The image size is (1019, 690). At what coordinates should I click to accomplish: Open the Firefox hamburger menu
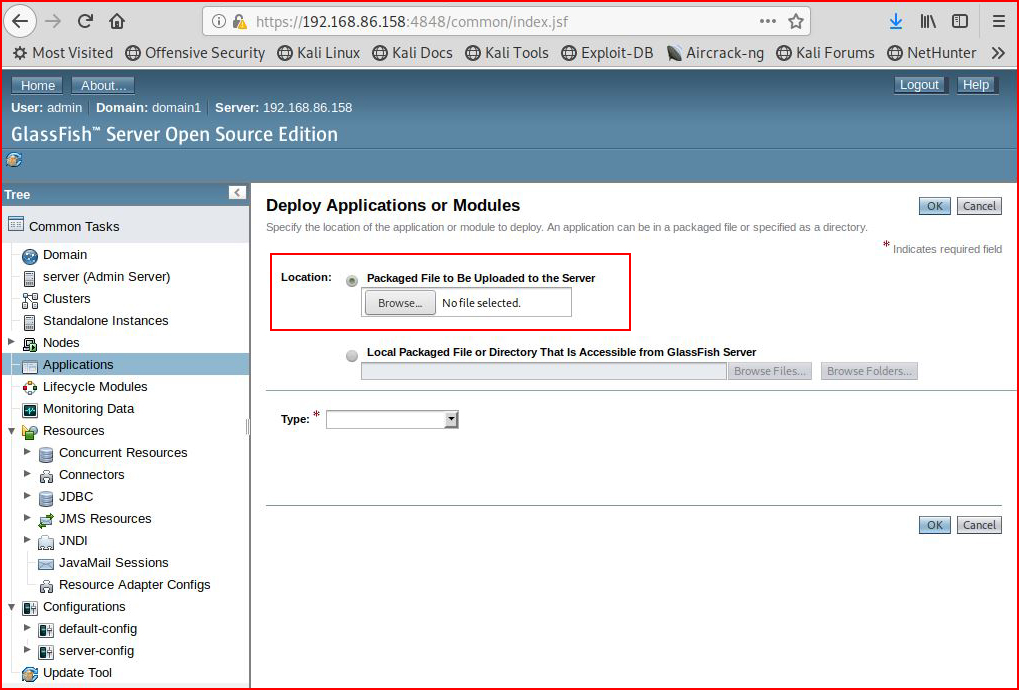[x=999, y=21]
